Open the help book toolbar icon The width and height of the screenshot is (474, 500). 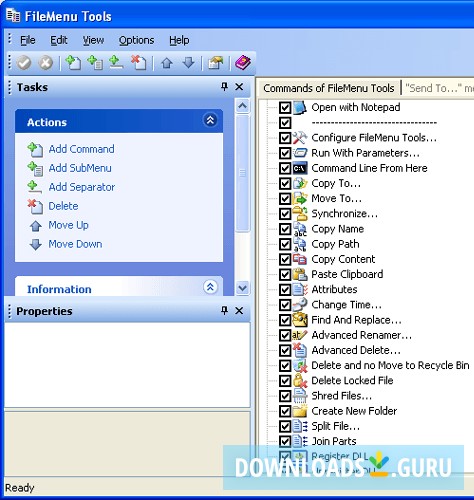[243, 63]
